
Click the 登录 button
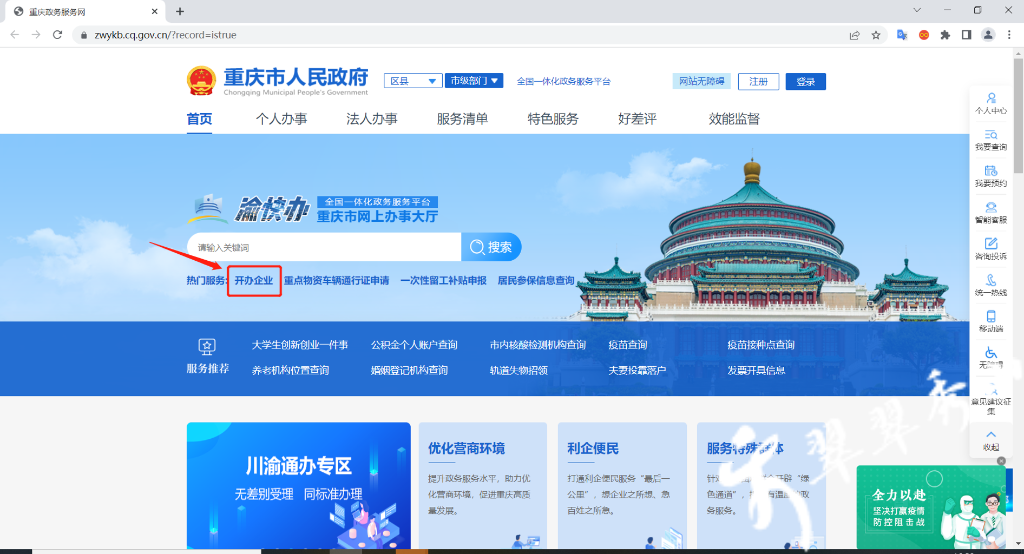click(805, 82)
